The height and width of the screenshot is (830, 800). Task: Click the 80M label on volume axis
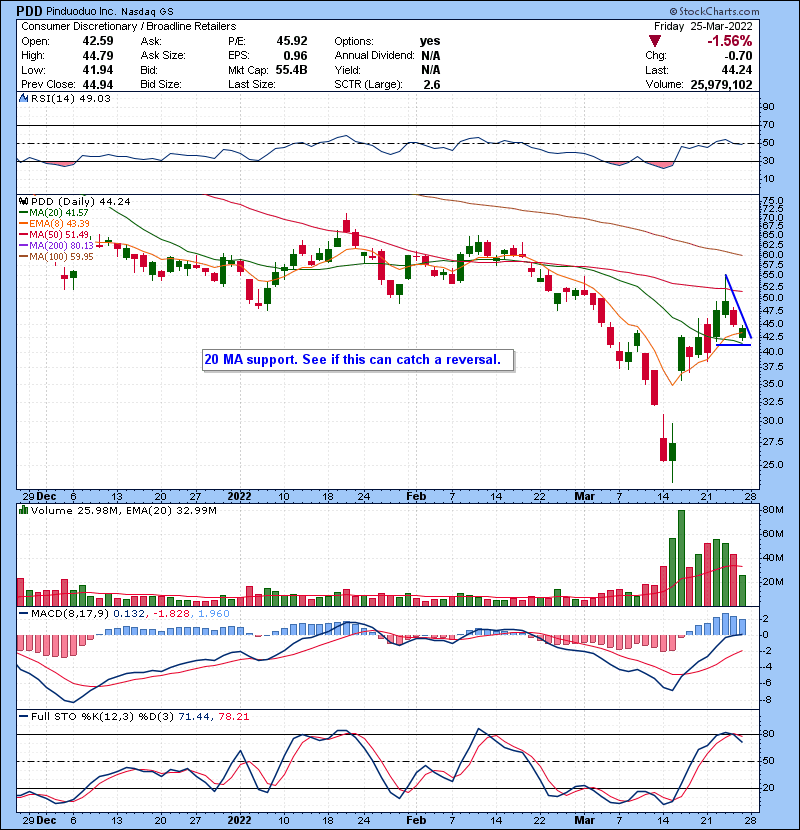pos(772,510)
